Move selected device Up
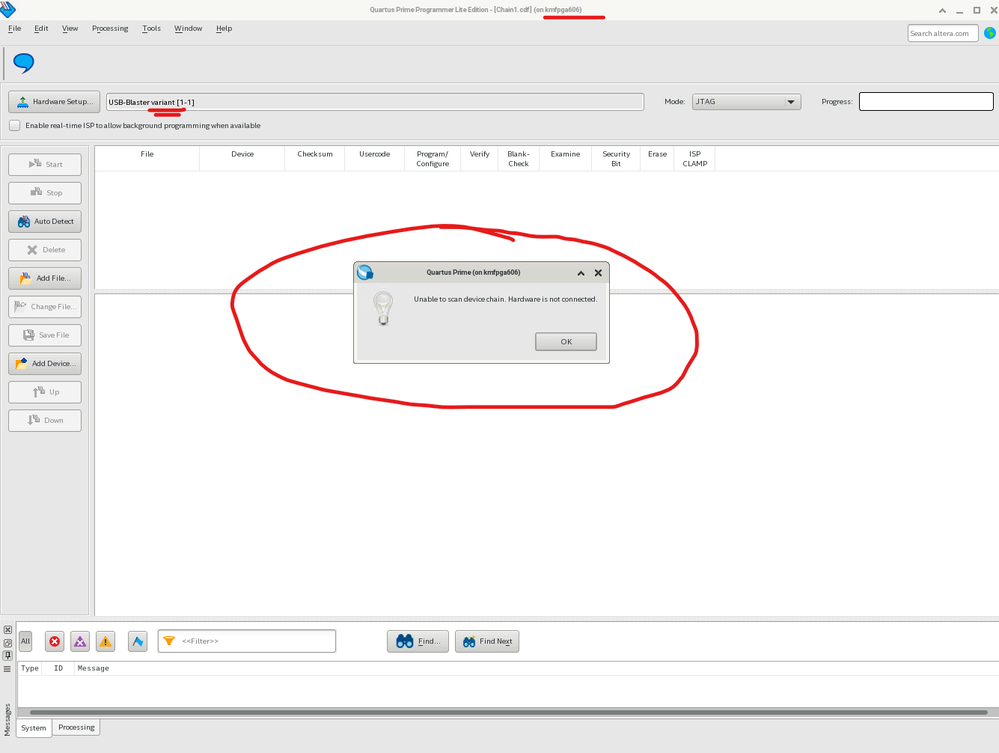999x753 pixels. (x=45, y=392)
